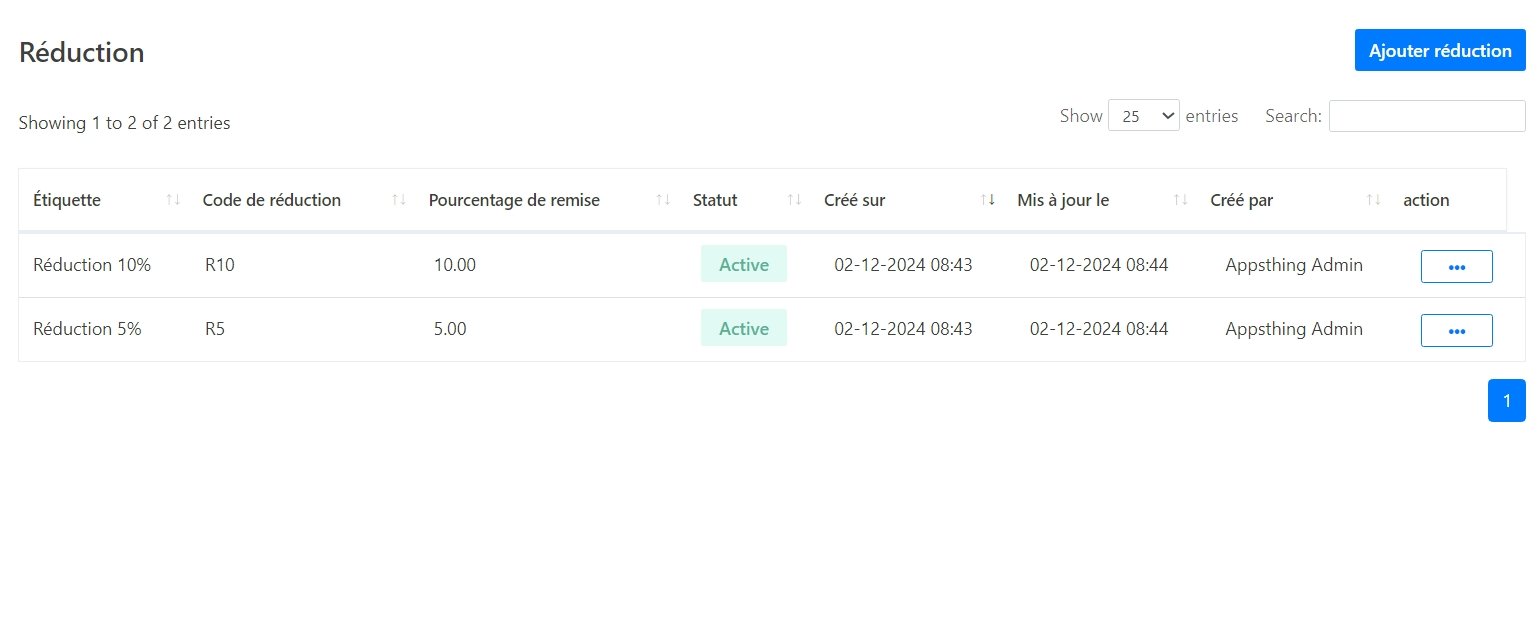Click the action column header
1538x639 pixels.
tap(1426, 200)
